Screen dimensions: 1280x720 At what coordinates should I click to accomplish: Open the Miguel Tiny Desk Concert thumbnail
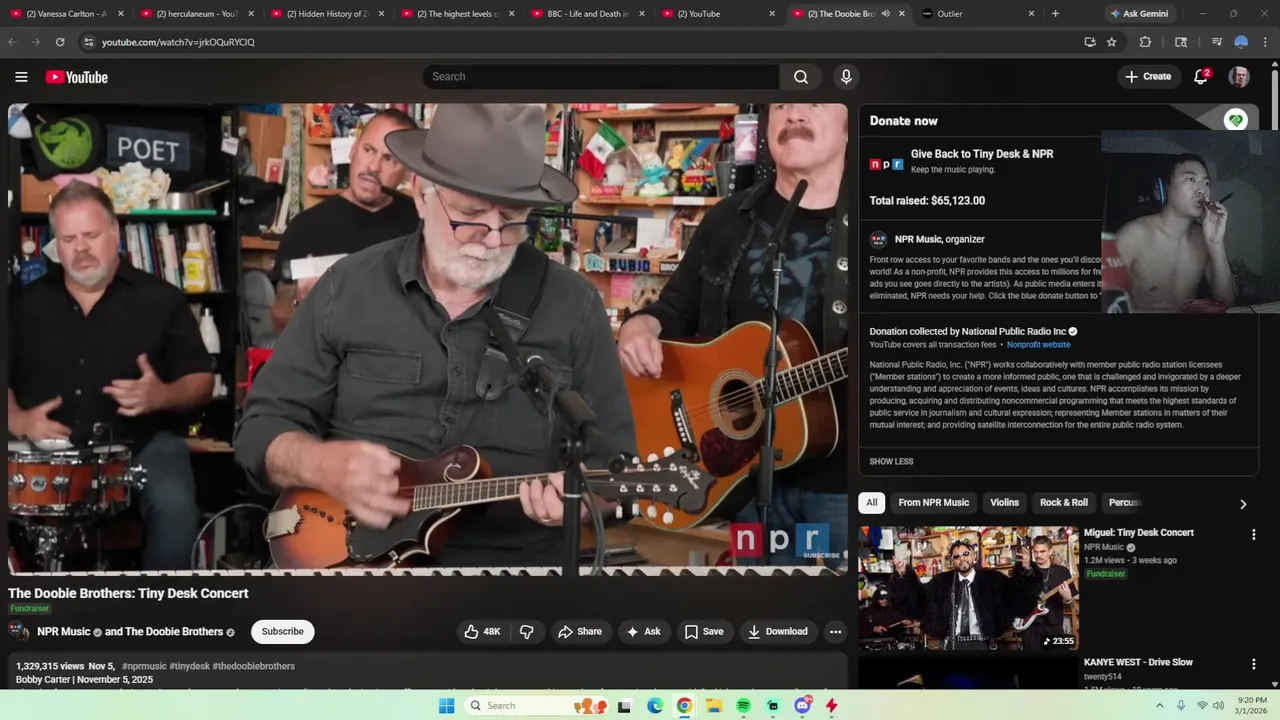pyautogui.click(x=968, y=588)
